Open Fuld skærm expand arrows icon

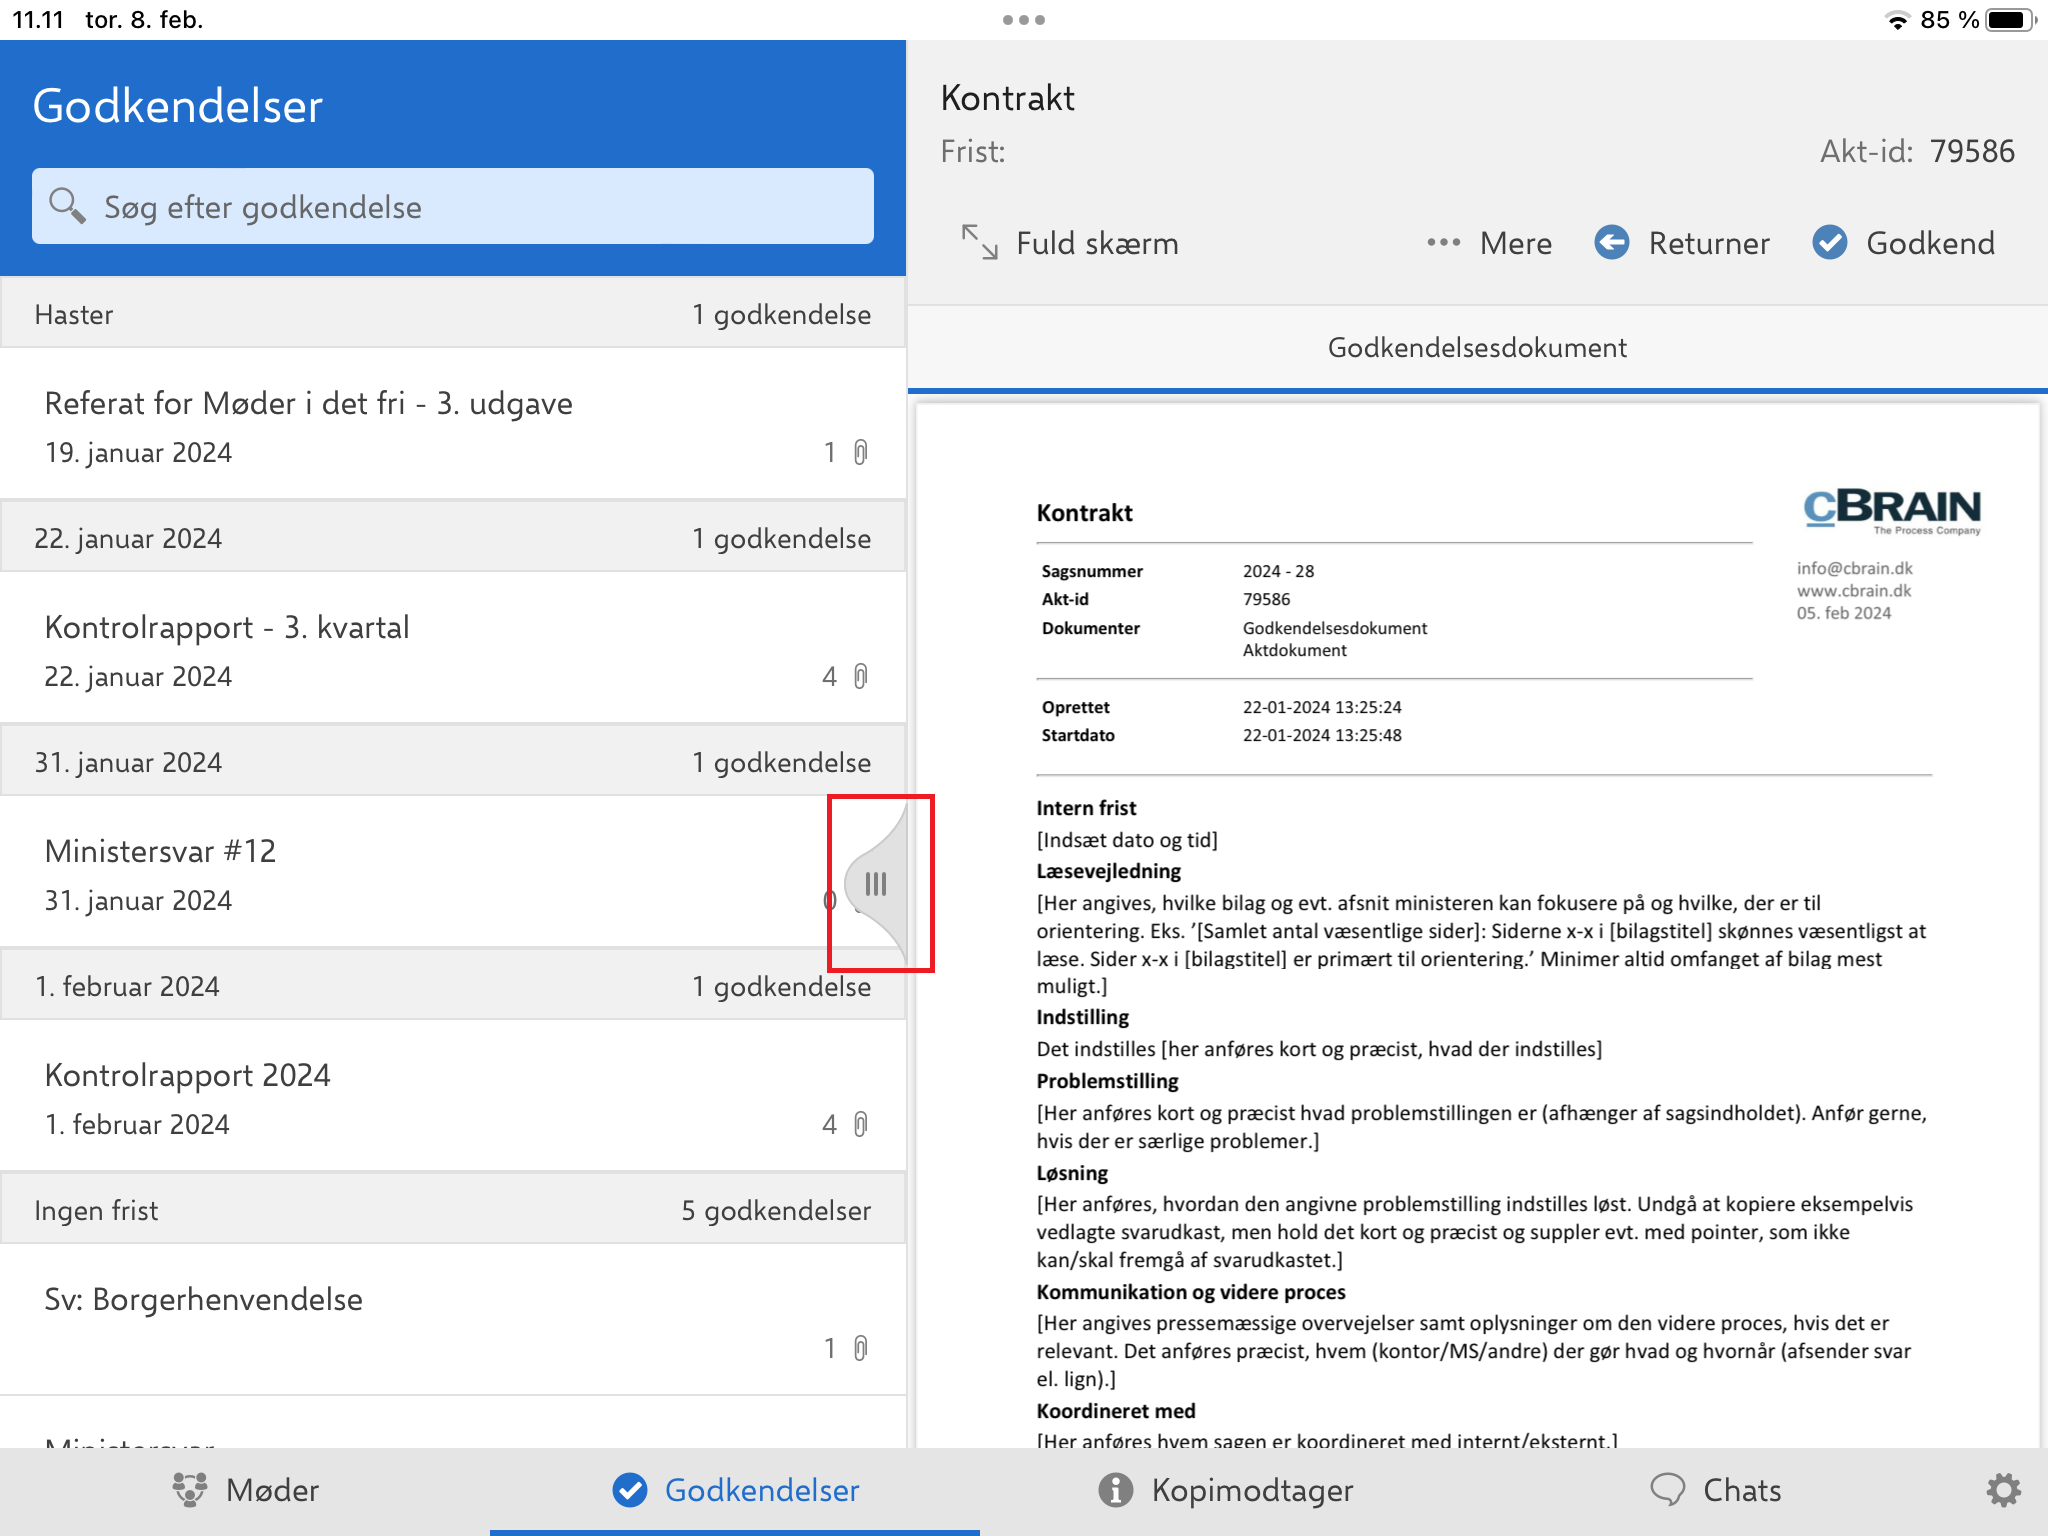[979, 242]
